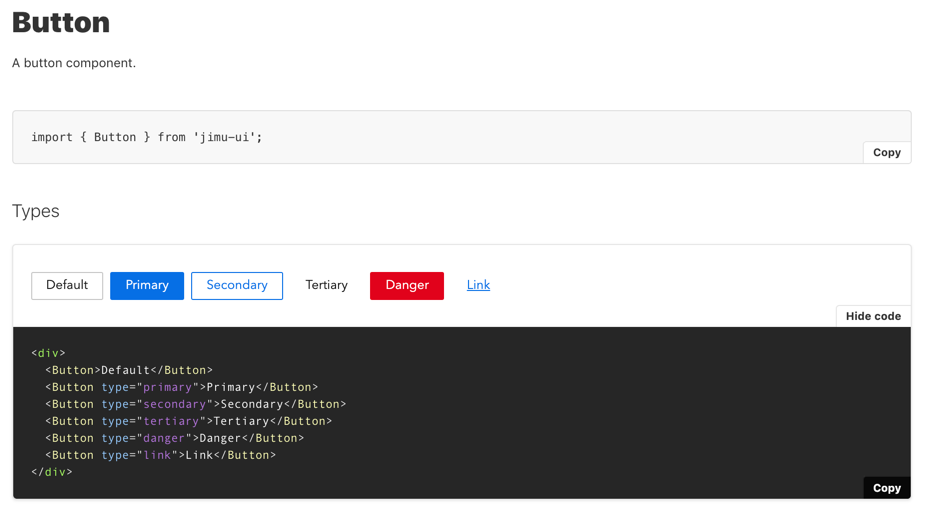935x525 pixels.
Task: Open the underlined Link button
Action: [478, 286]
